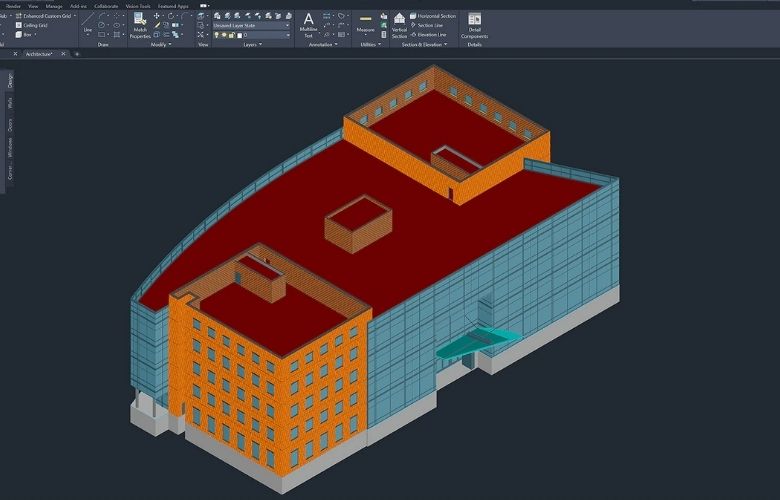Click the Box tool icon
Image resolution: width=780 pixels, height=500 pixels.
point(18,34)
